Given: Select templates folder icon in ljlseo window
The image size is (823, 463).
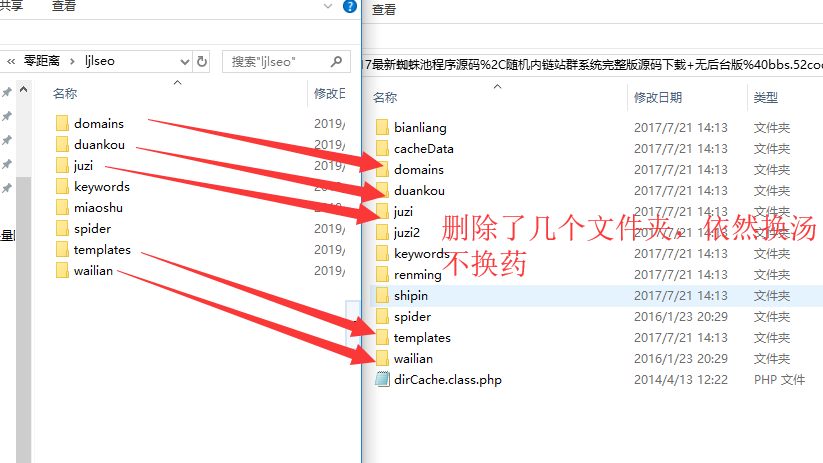Looking at the screenshot, I should click(62, 249).
